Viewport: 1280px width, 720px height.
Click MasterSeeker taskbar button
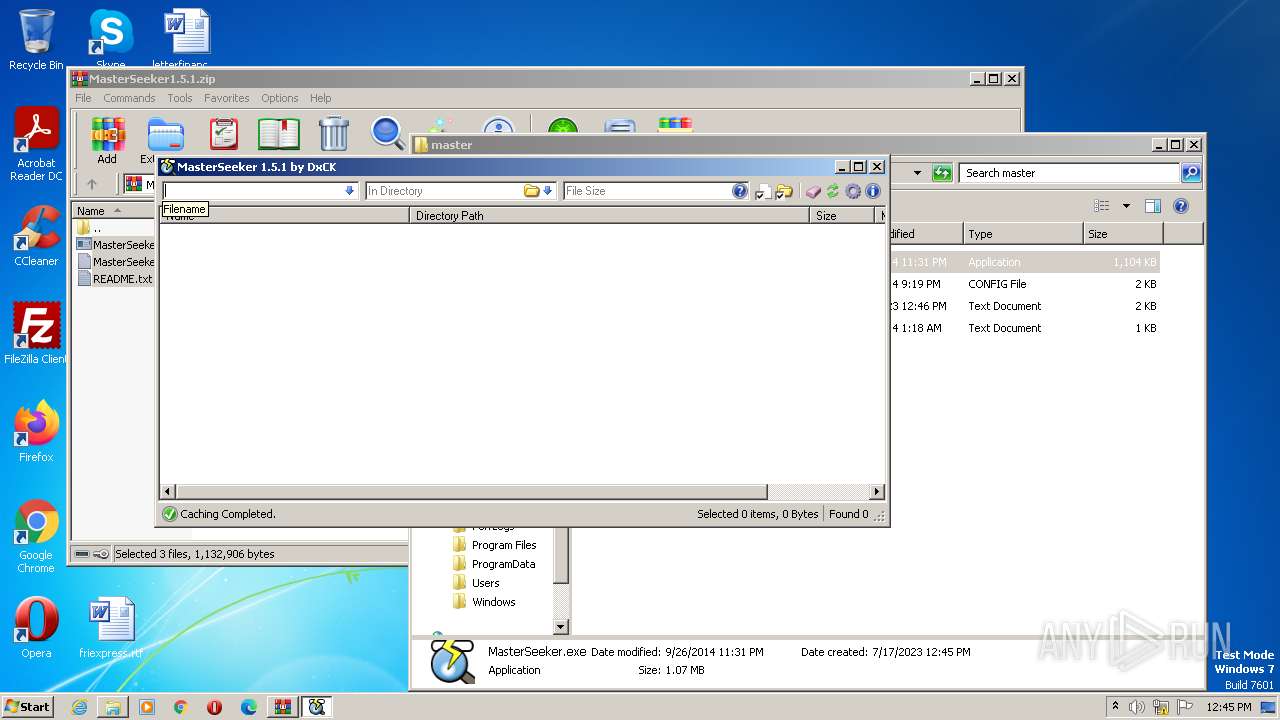pos(317,707)
